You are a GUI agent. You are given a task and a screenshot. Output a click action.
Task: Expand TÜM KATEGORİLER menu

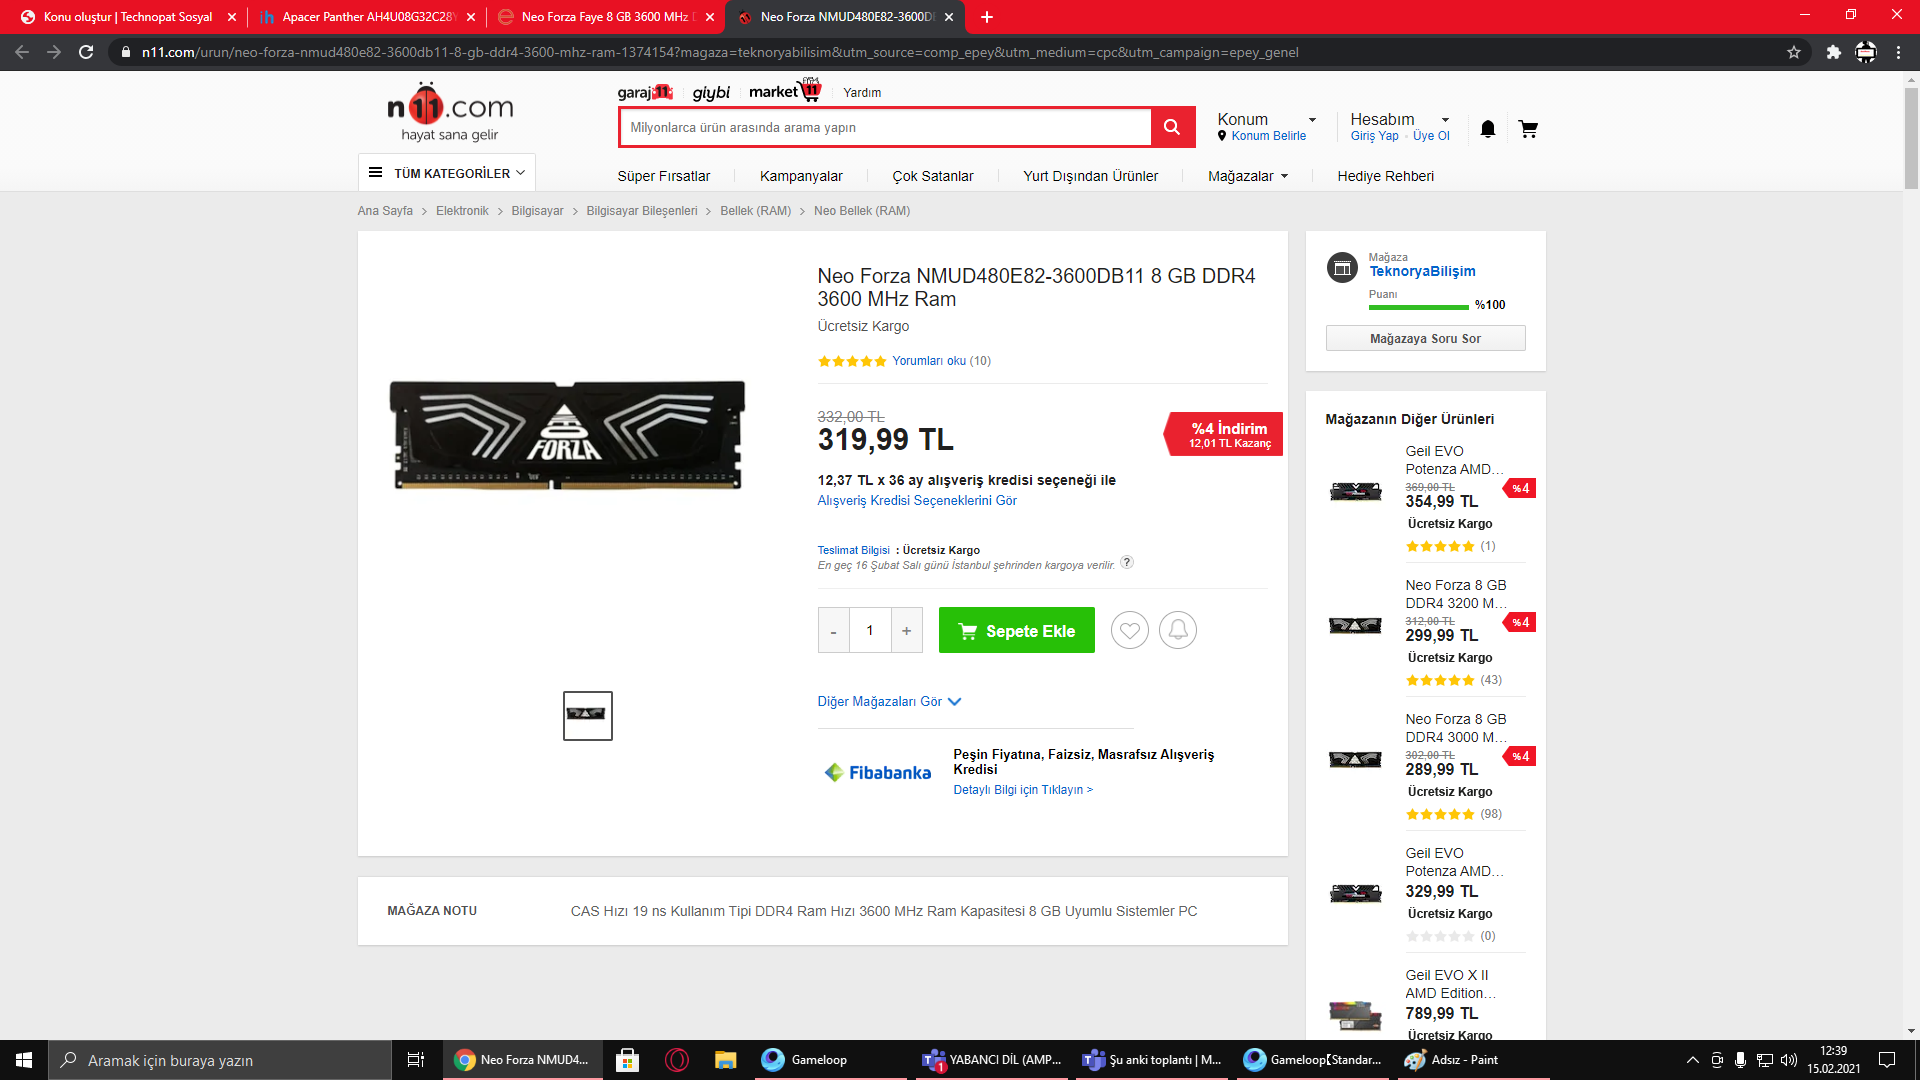[447, 173]
